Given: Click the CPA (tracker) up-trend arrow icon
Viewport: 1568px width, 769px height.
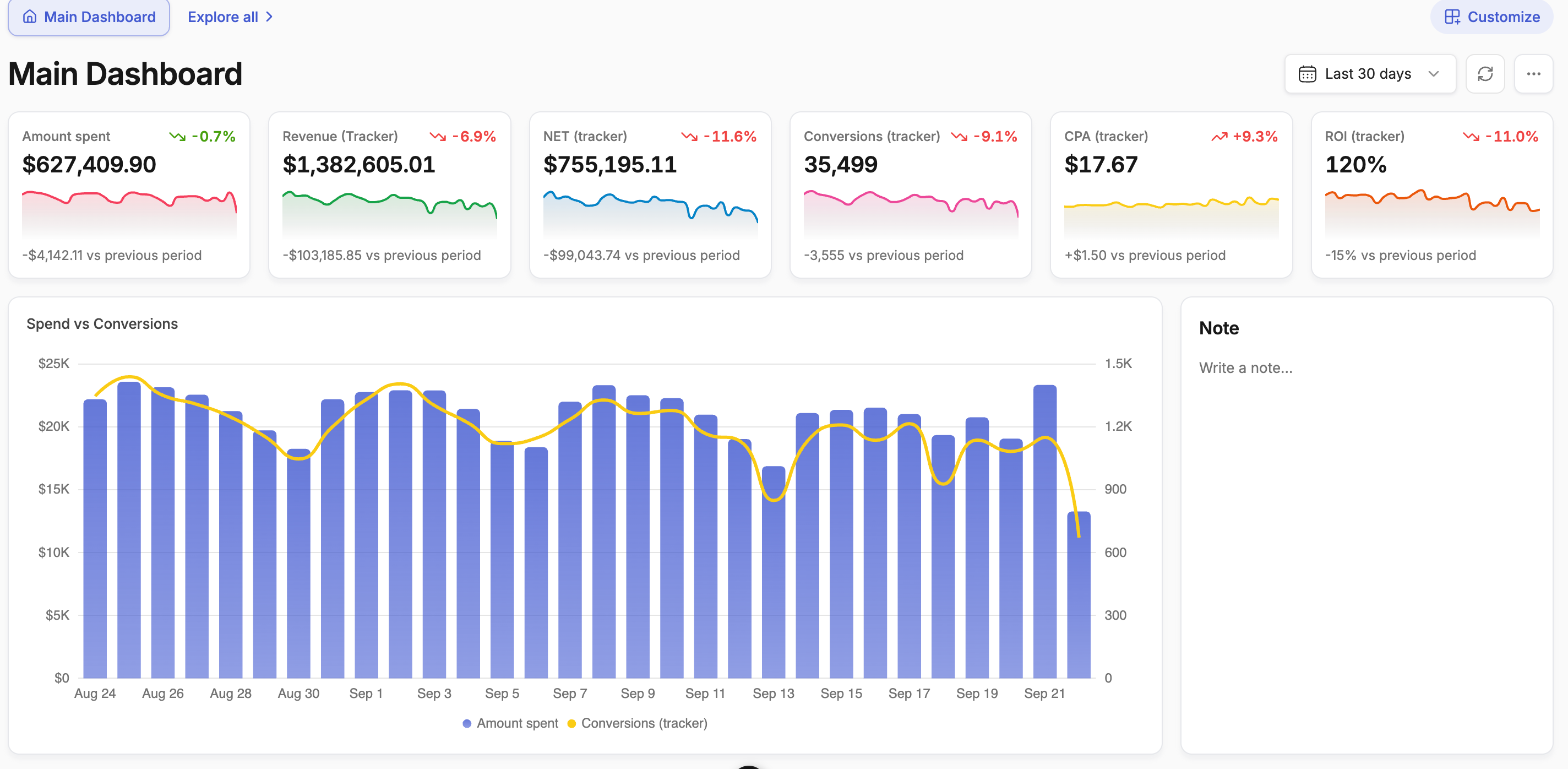Looking at the screenshot, I should 1219,136.
